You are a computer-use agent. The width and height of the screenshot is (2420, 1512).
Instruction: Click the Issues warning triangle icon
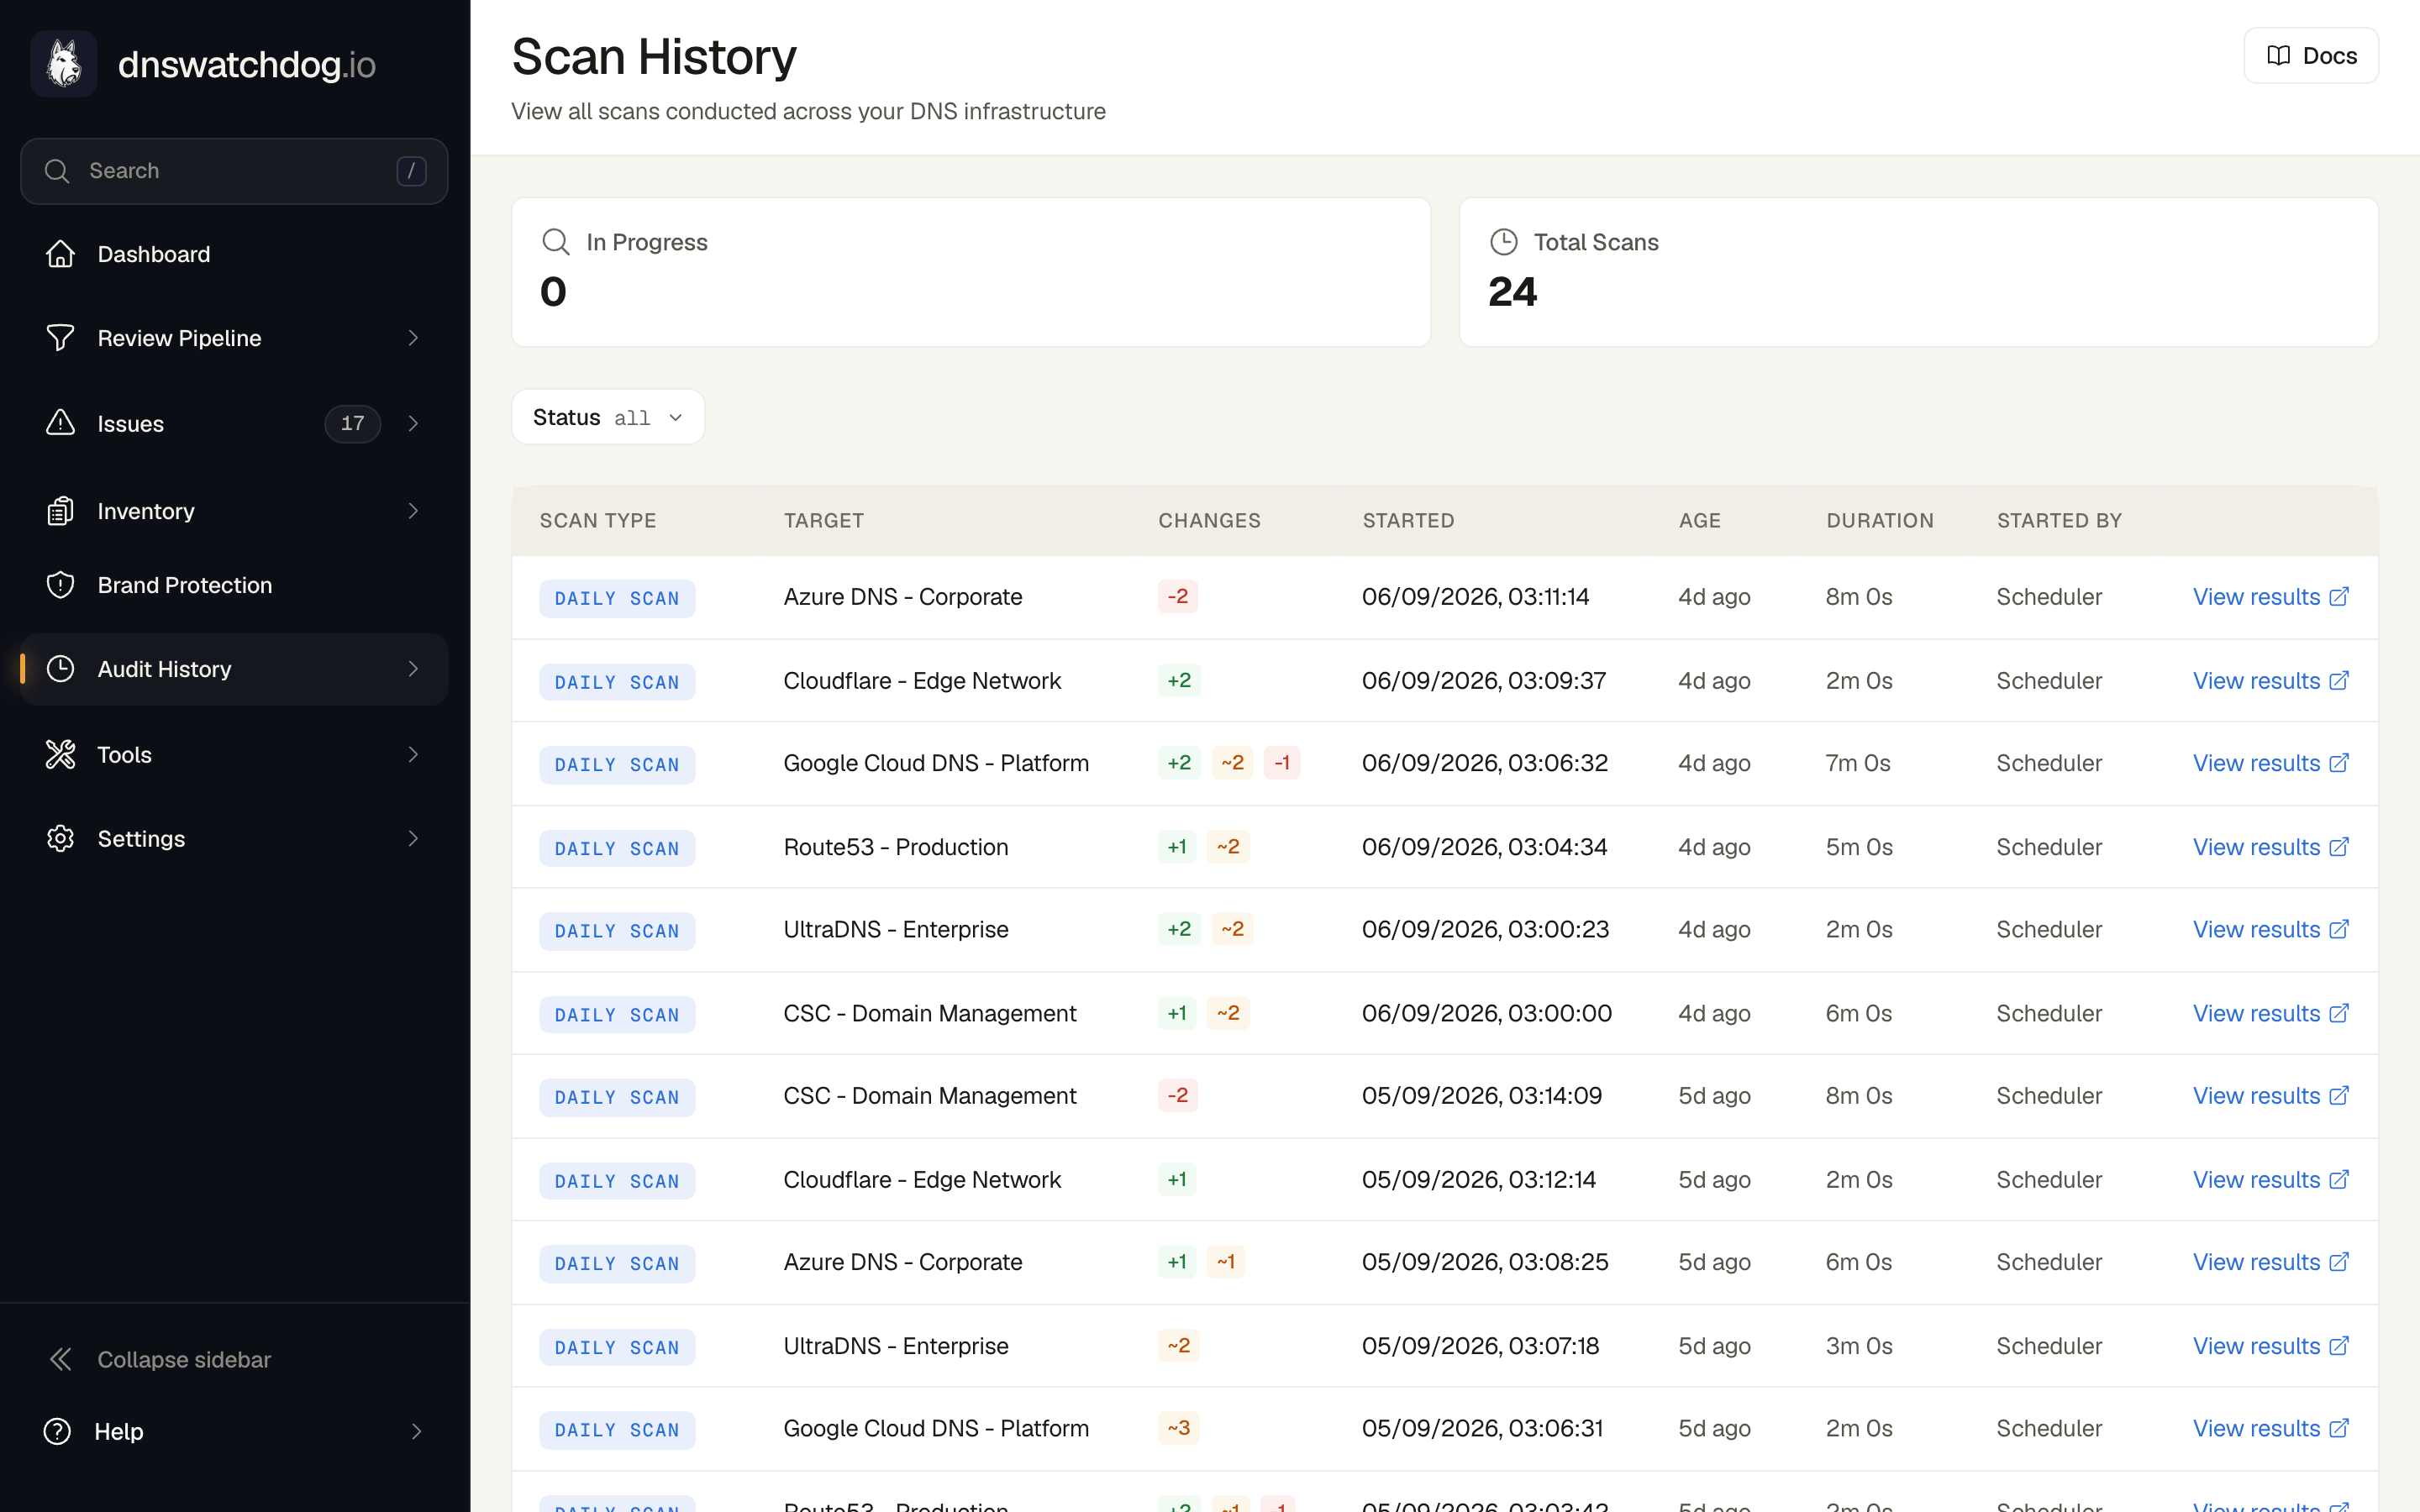(x=60, y=423)
